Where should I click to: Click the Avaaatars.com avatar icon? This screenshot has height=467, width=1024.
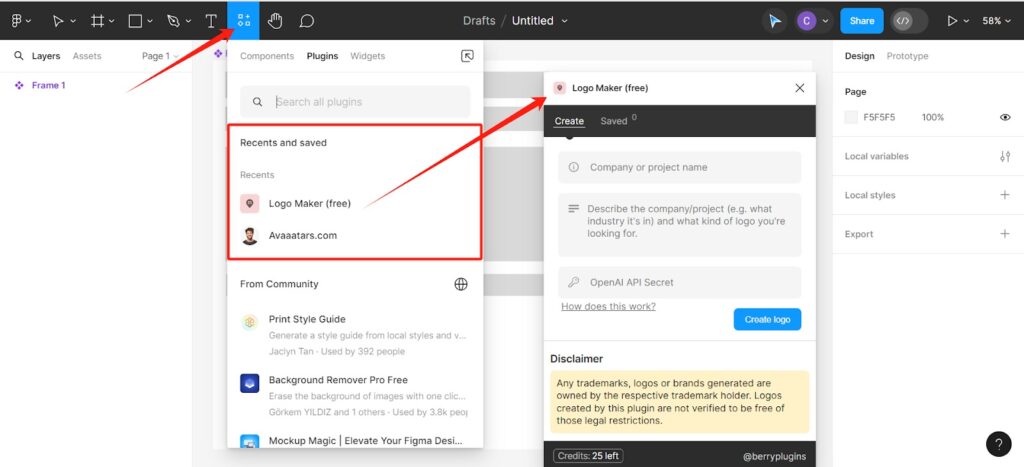click(249, 236)
